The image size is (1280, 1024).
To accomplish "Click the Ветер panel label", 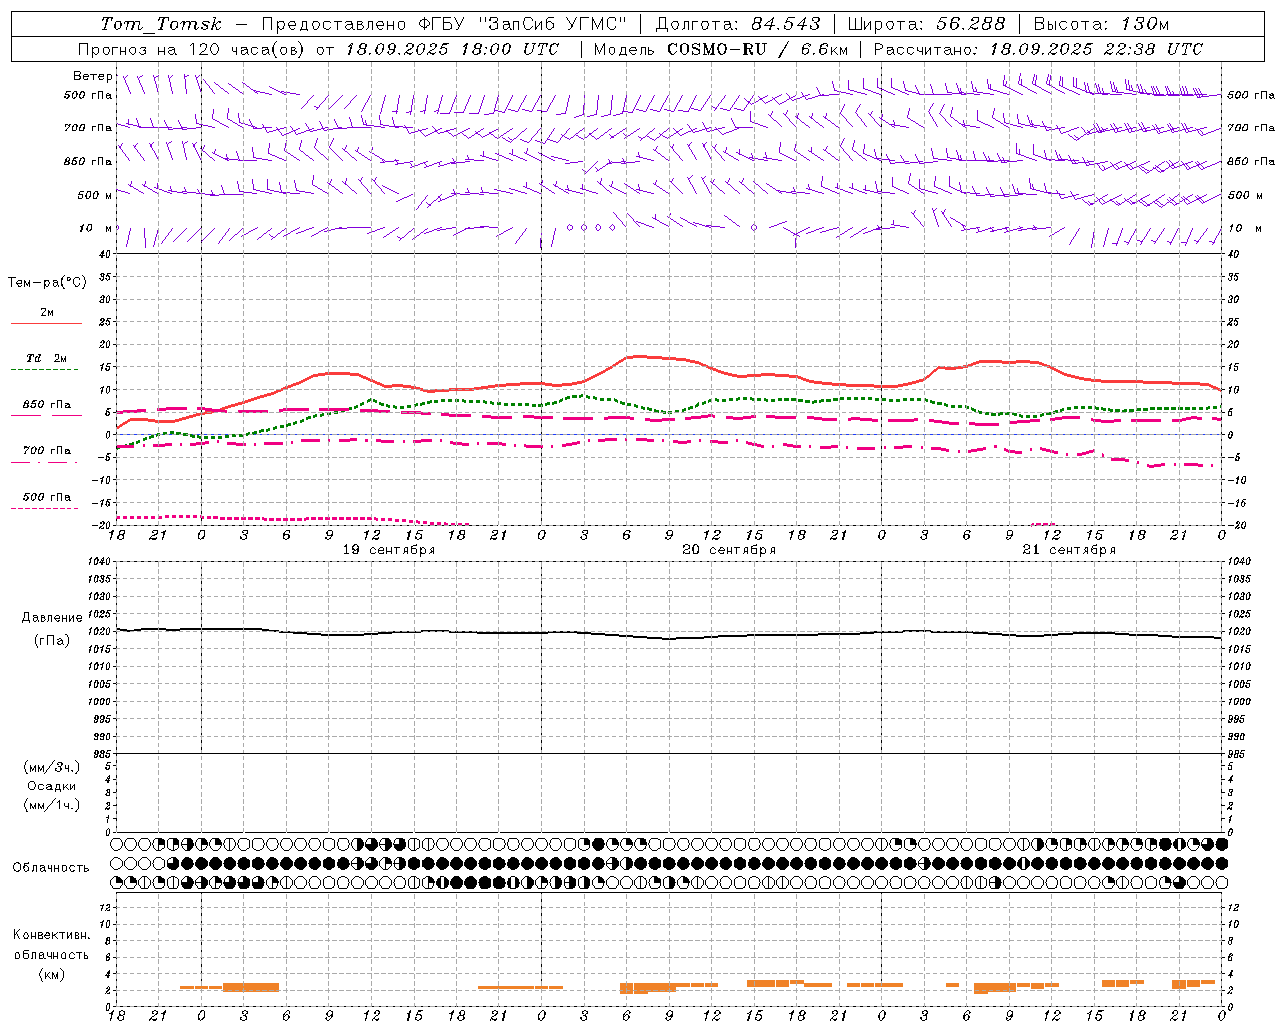I will click(x=92, y=76).
